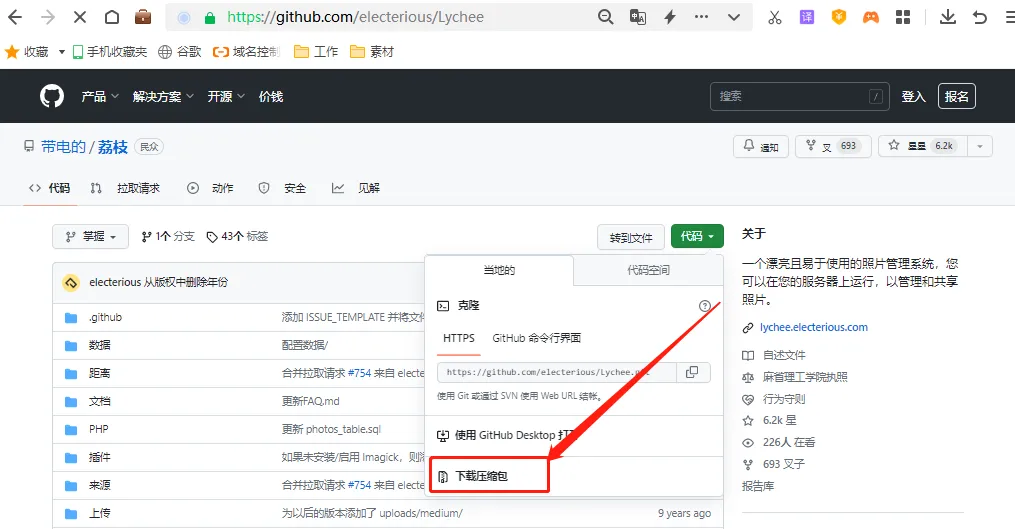This screenshot has width=1015, height=529.
Task: Click the GitHub octocat logo
Action: (x=52, y=96)
